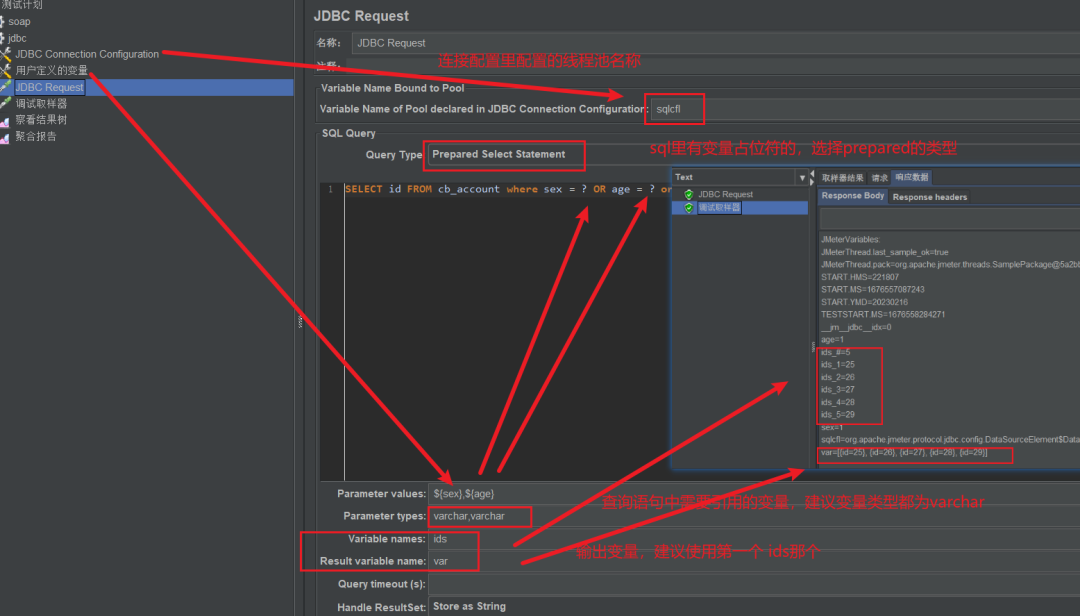Image resolution: width=1080 pixels, height=616 pixels.
Task: Click green shield icon beside JDBC Request result
Action: tap(687, 192)
